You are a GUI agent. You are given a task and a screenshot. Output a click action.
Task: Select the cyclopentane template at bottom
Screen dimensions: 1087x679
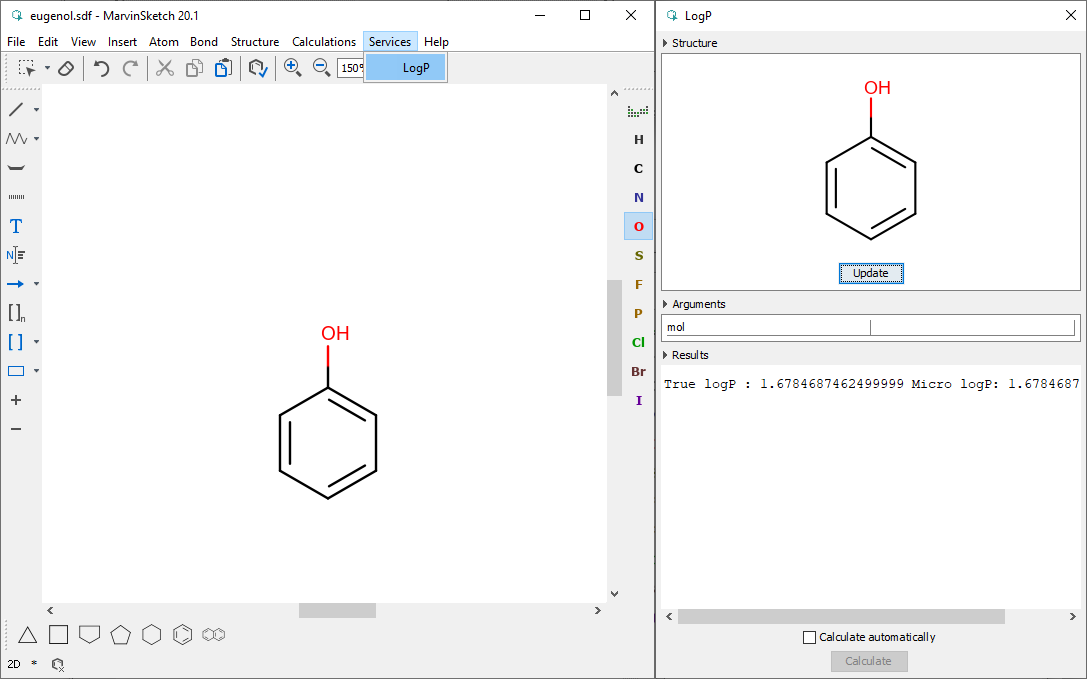[120, 634]
